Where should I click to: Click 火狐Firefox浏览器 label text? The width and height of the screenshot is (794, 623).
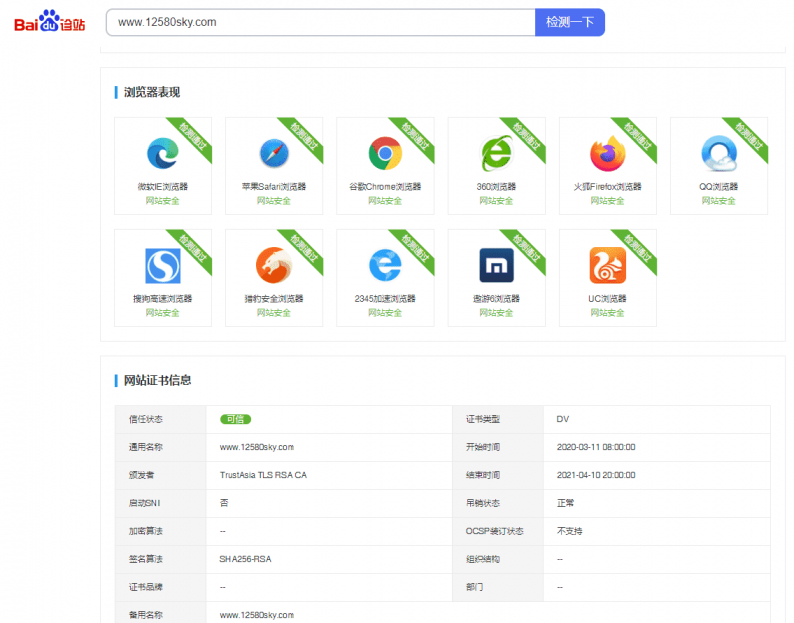pos(608,187)
